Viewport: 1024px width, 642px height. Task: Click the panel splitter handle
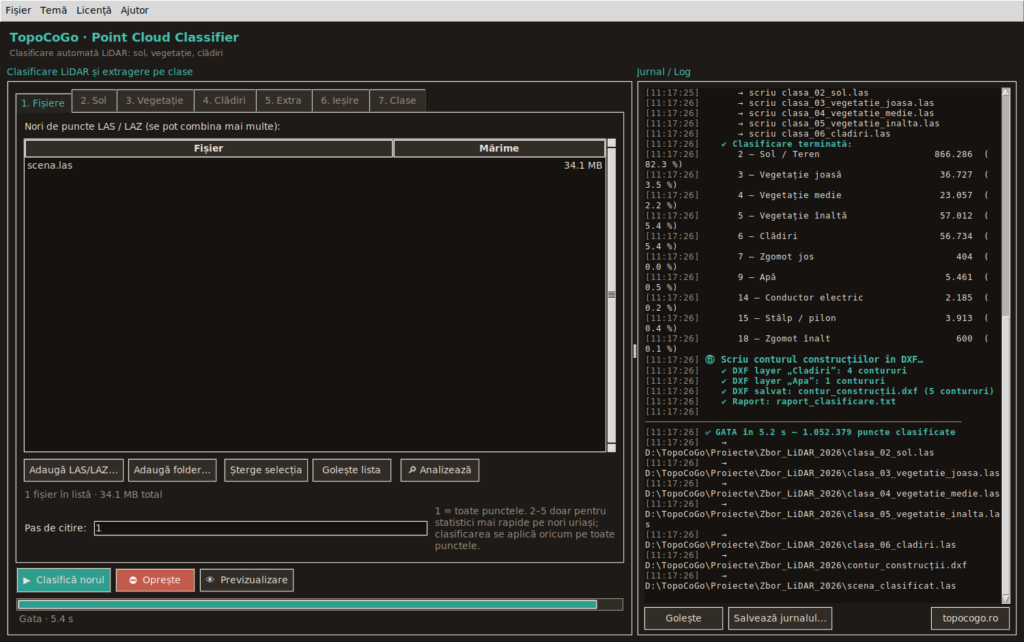click(634, 351)
